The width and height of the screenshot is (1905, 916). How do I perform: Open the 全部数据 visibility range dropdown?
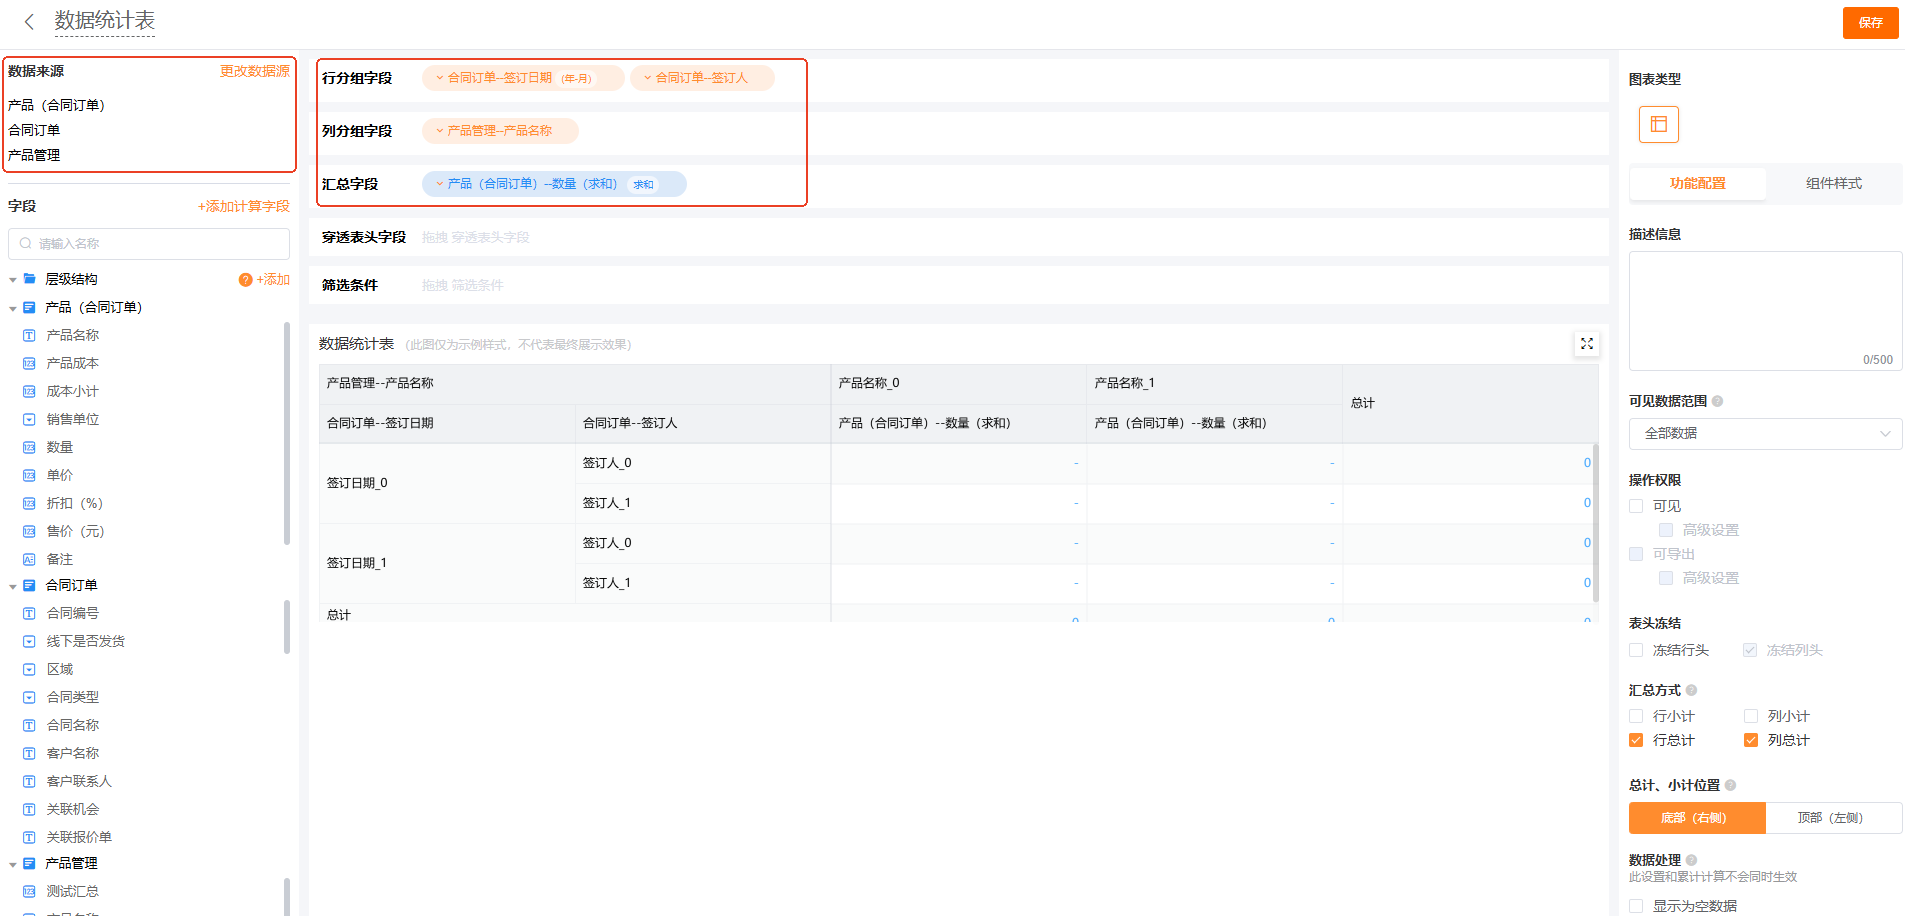(1765, 433)
